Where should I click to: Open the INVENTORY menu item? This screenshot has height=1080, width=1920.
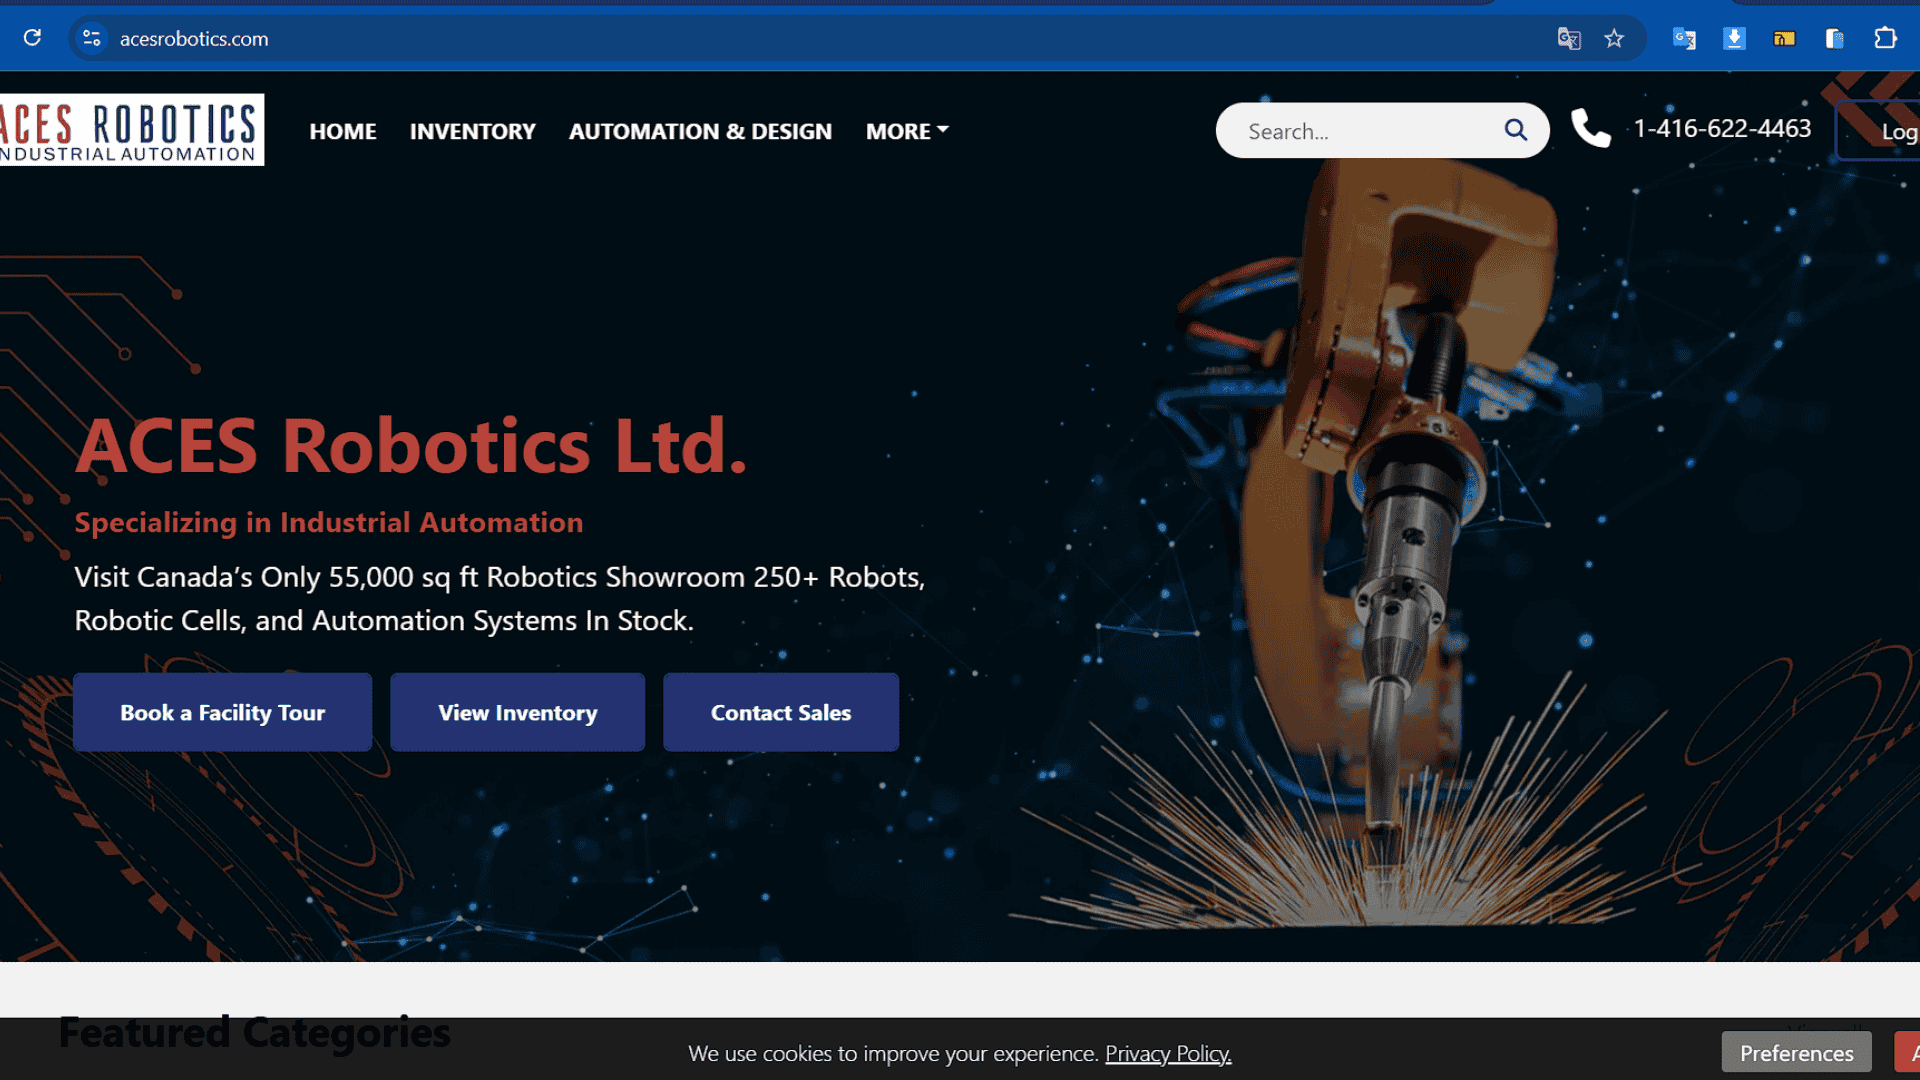(472, 131)
